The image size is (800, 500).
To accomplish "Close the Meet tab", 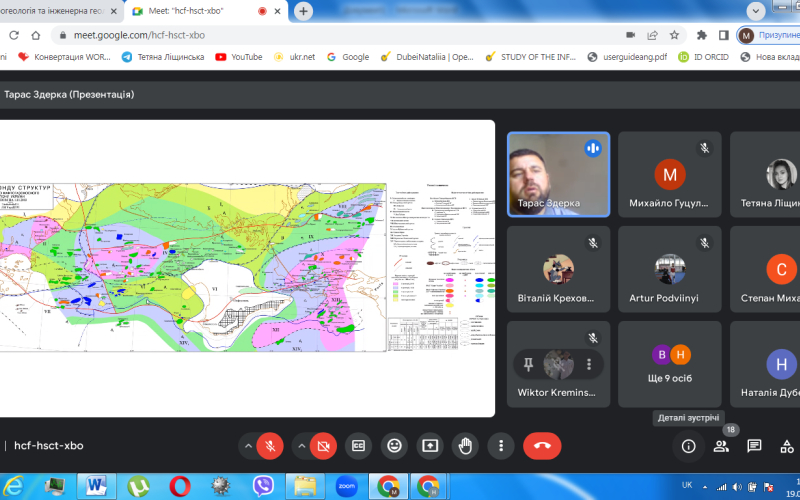I will (x=278, y=11).
